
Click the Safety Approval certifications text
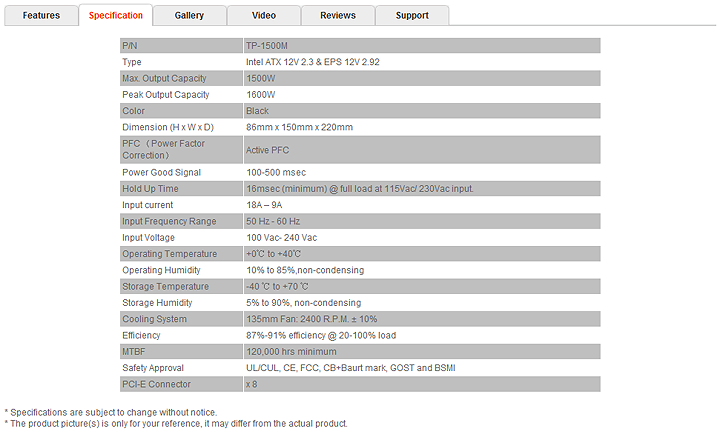[351, 368]
